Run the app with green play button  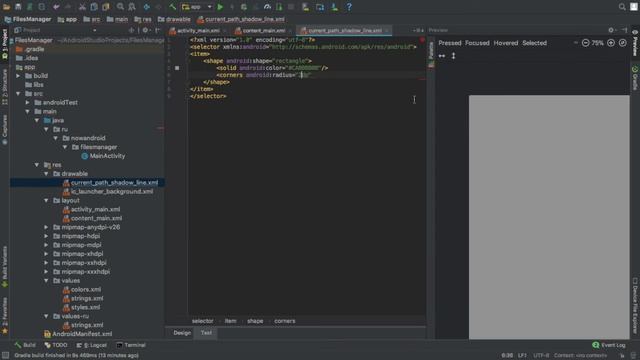point(220,7)
